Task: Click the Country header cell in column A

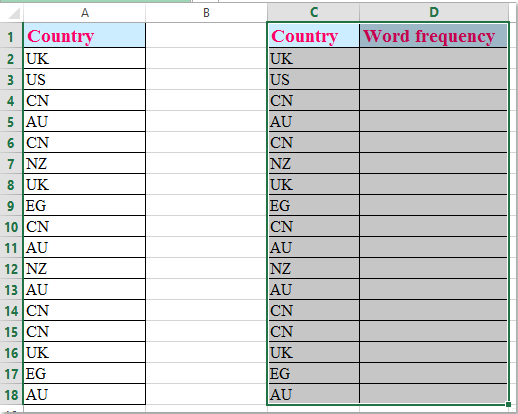Action: pos(85,36)
